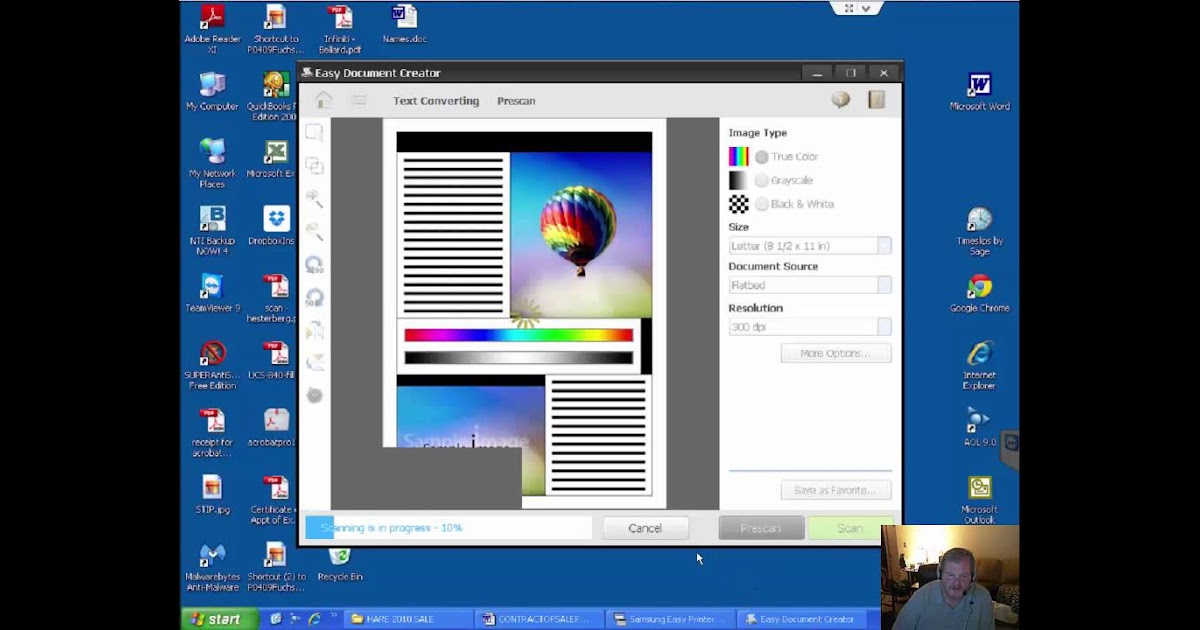
Task: Open the Recycle Bin
Action: click(340, 563)
